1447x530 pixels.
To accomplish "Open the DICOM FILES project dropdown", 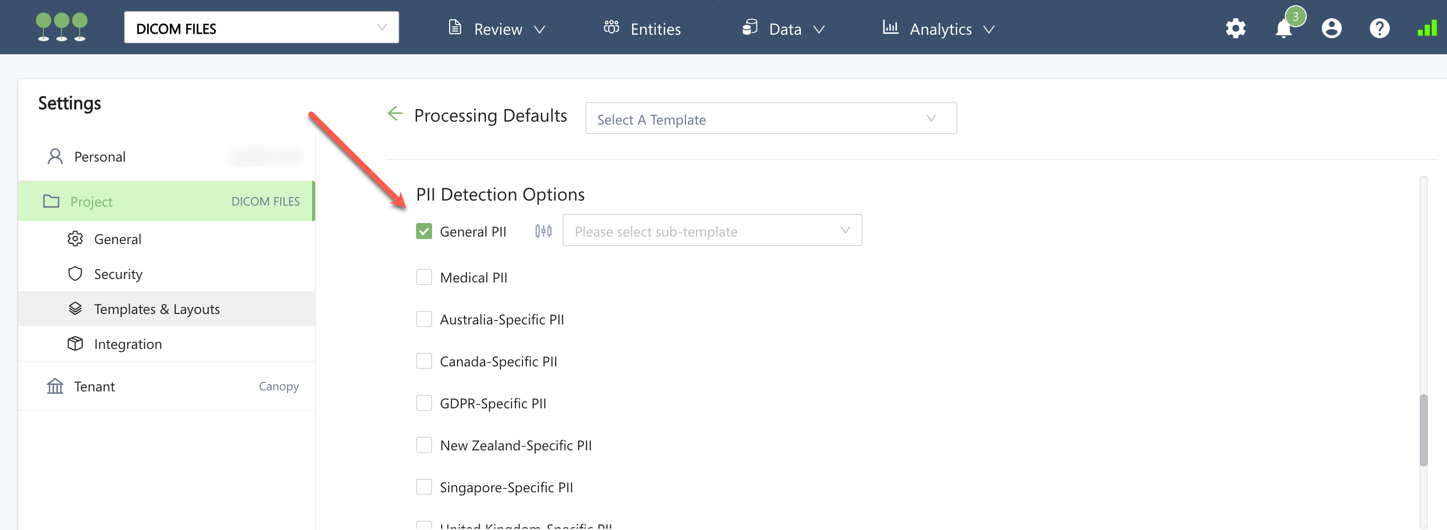I will (261, 28).
